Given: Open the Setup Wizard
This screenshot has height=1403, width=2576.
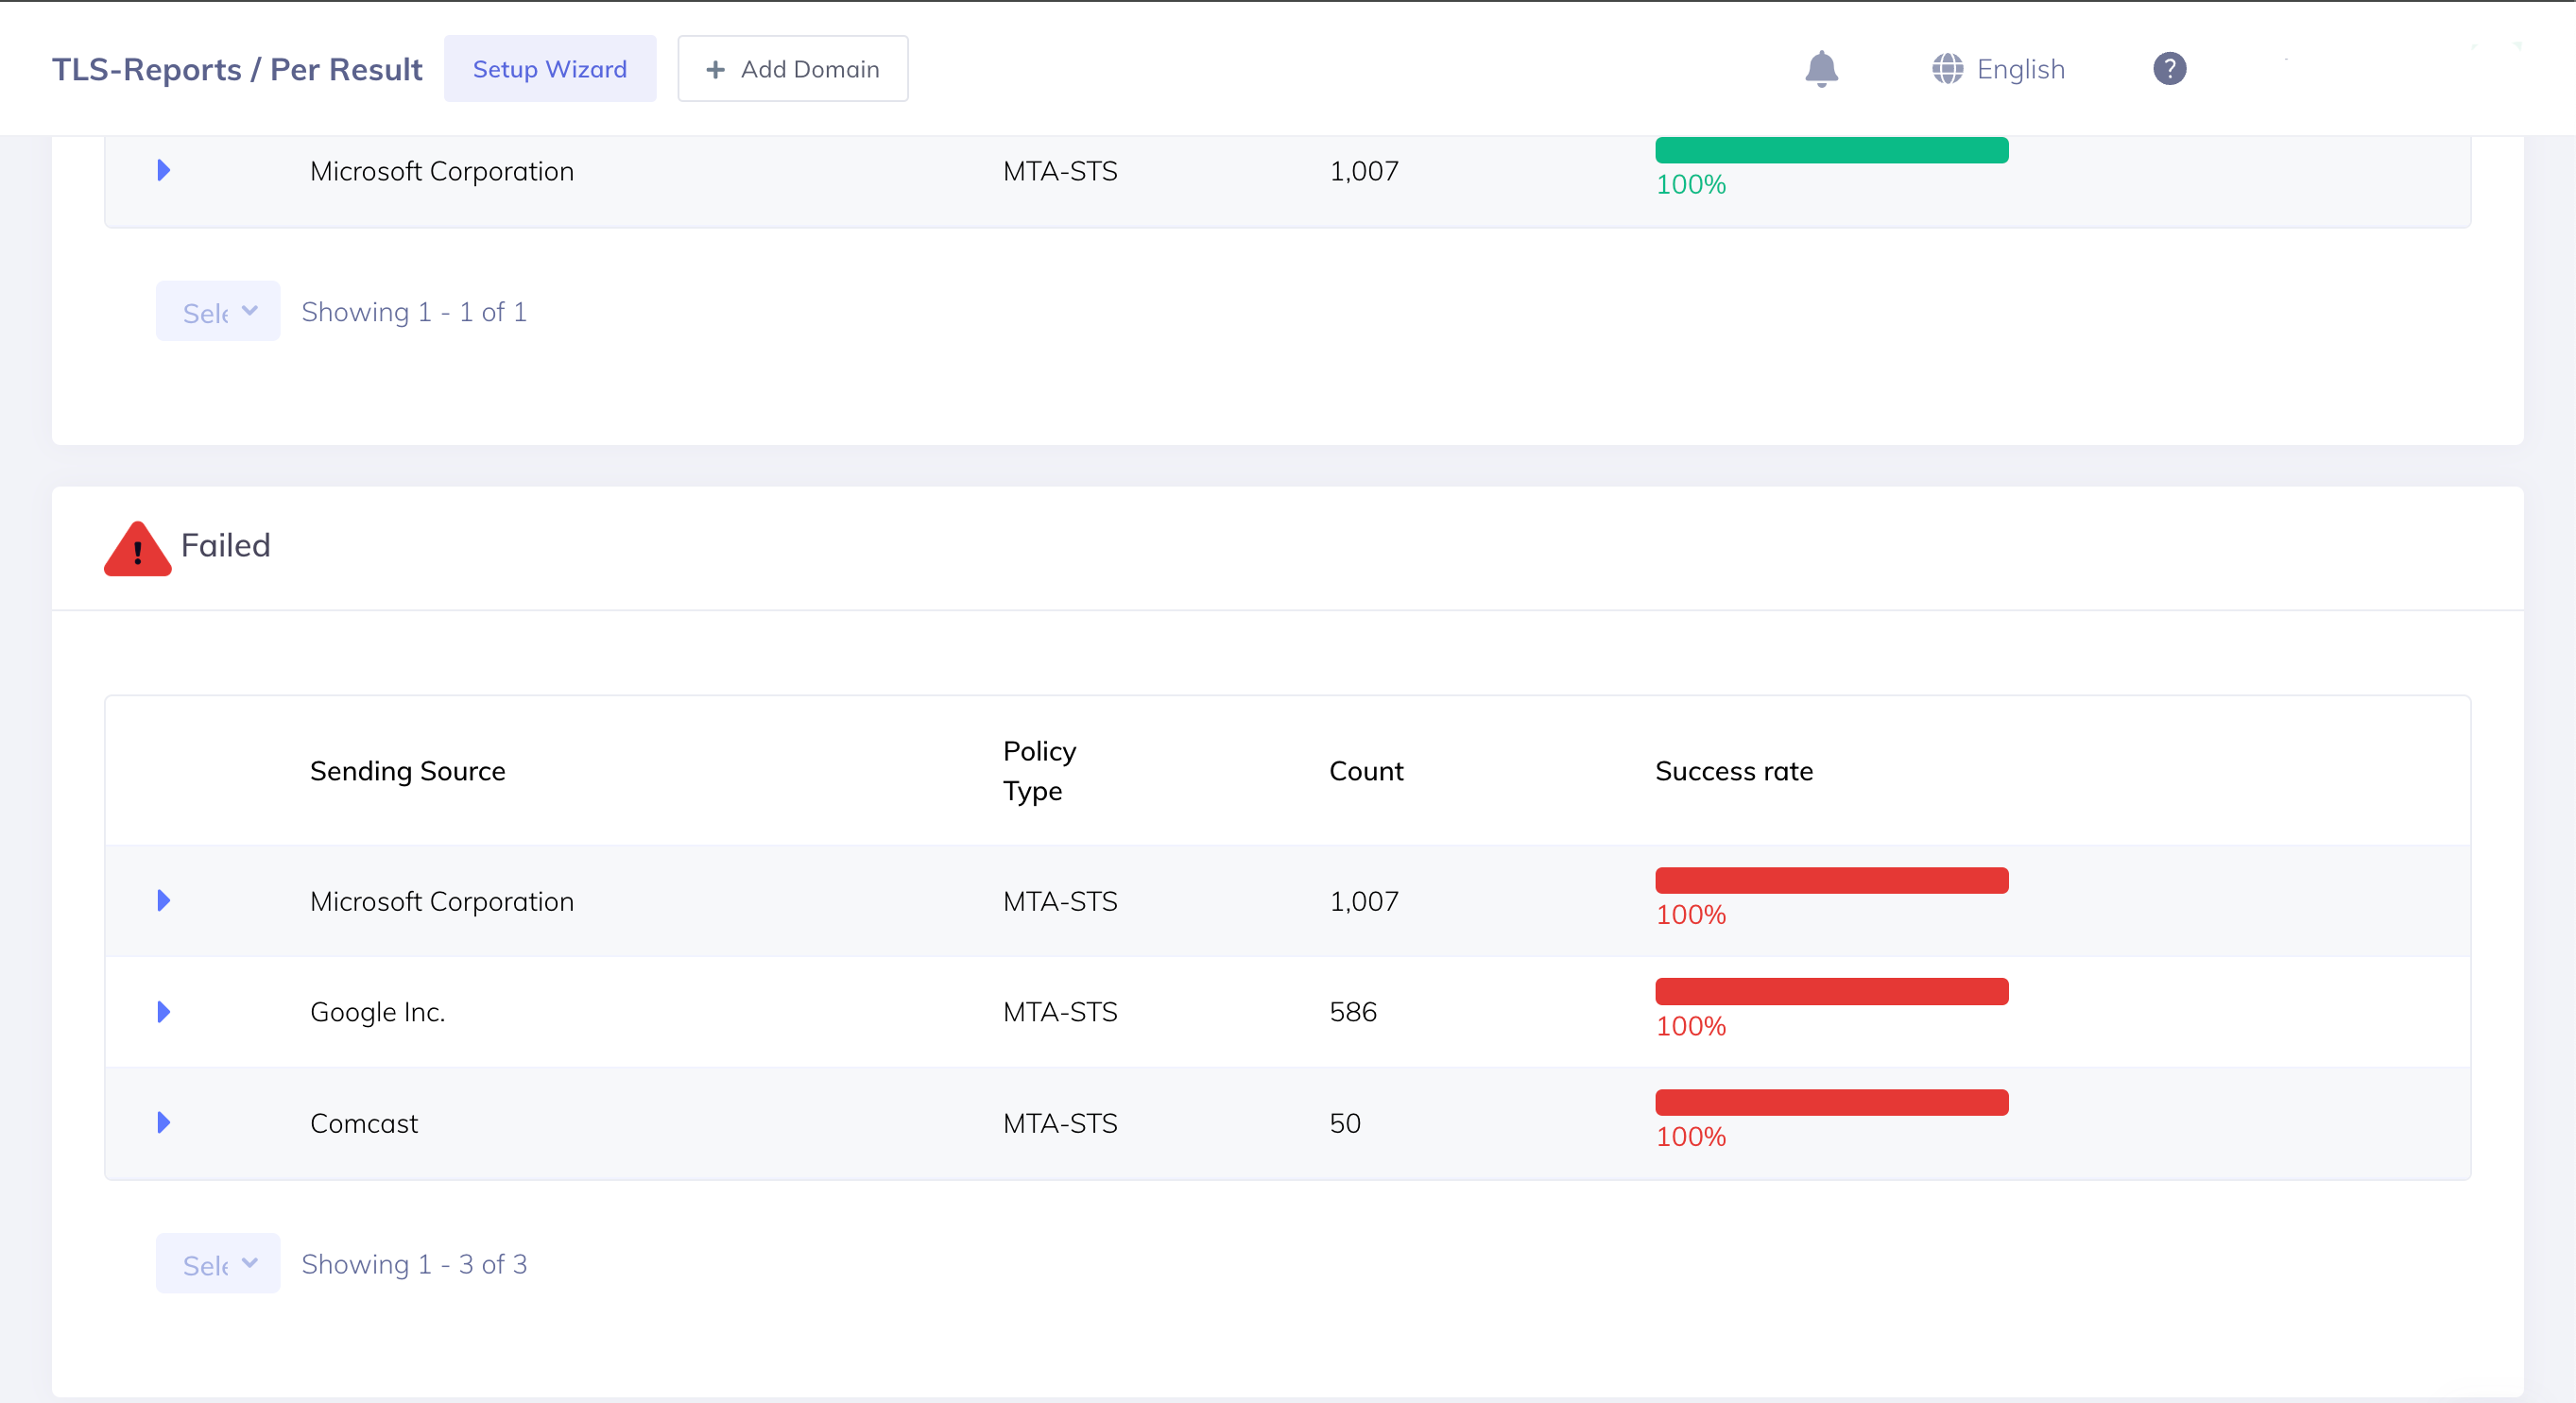Looking at the screenshot, I should pos(549,69).
